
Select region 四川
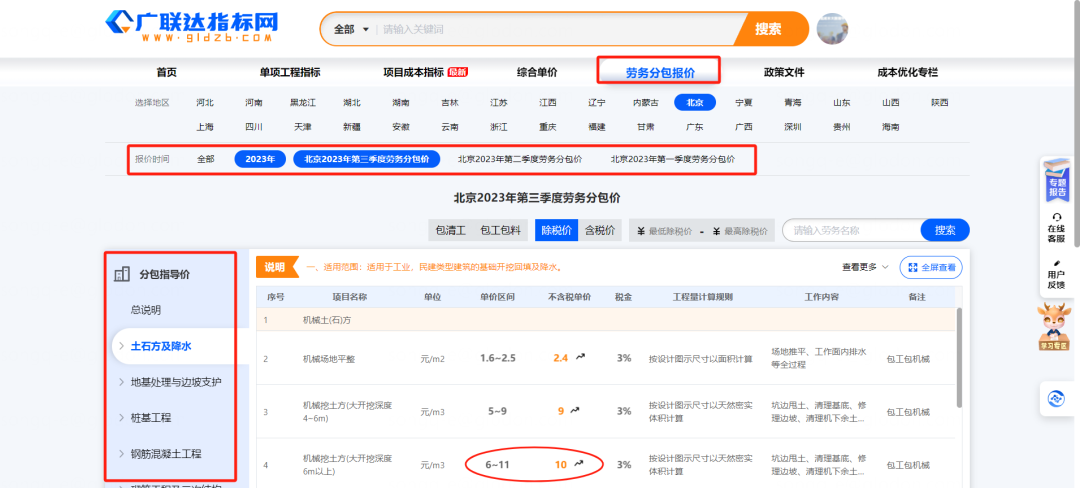[253, 127]
